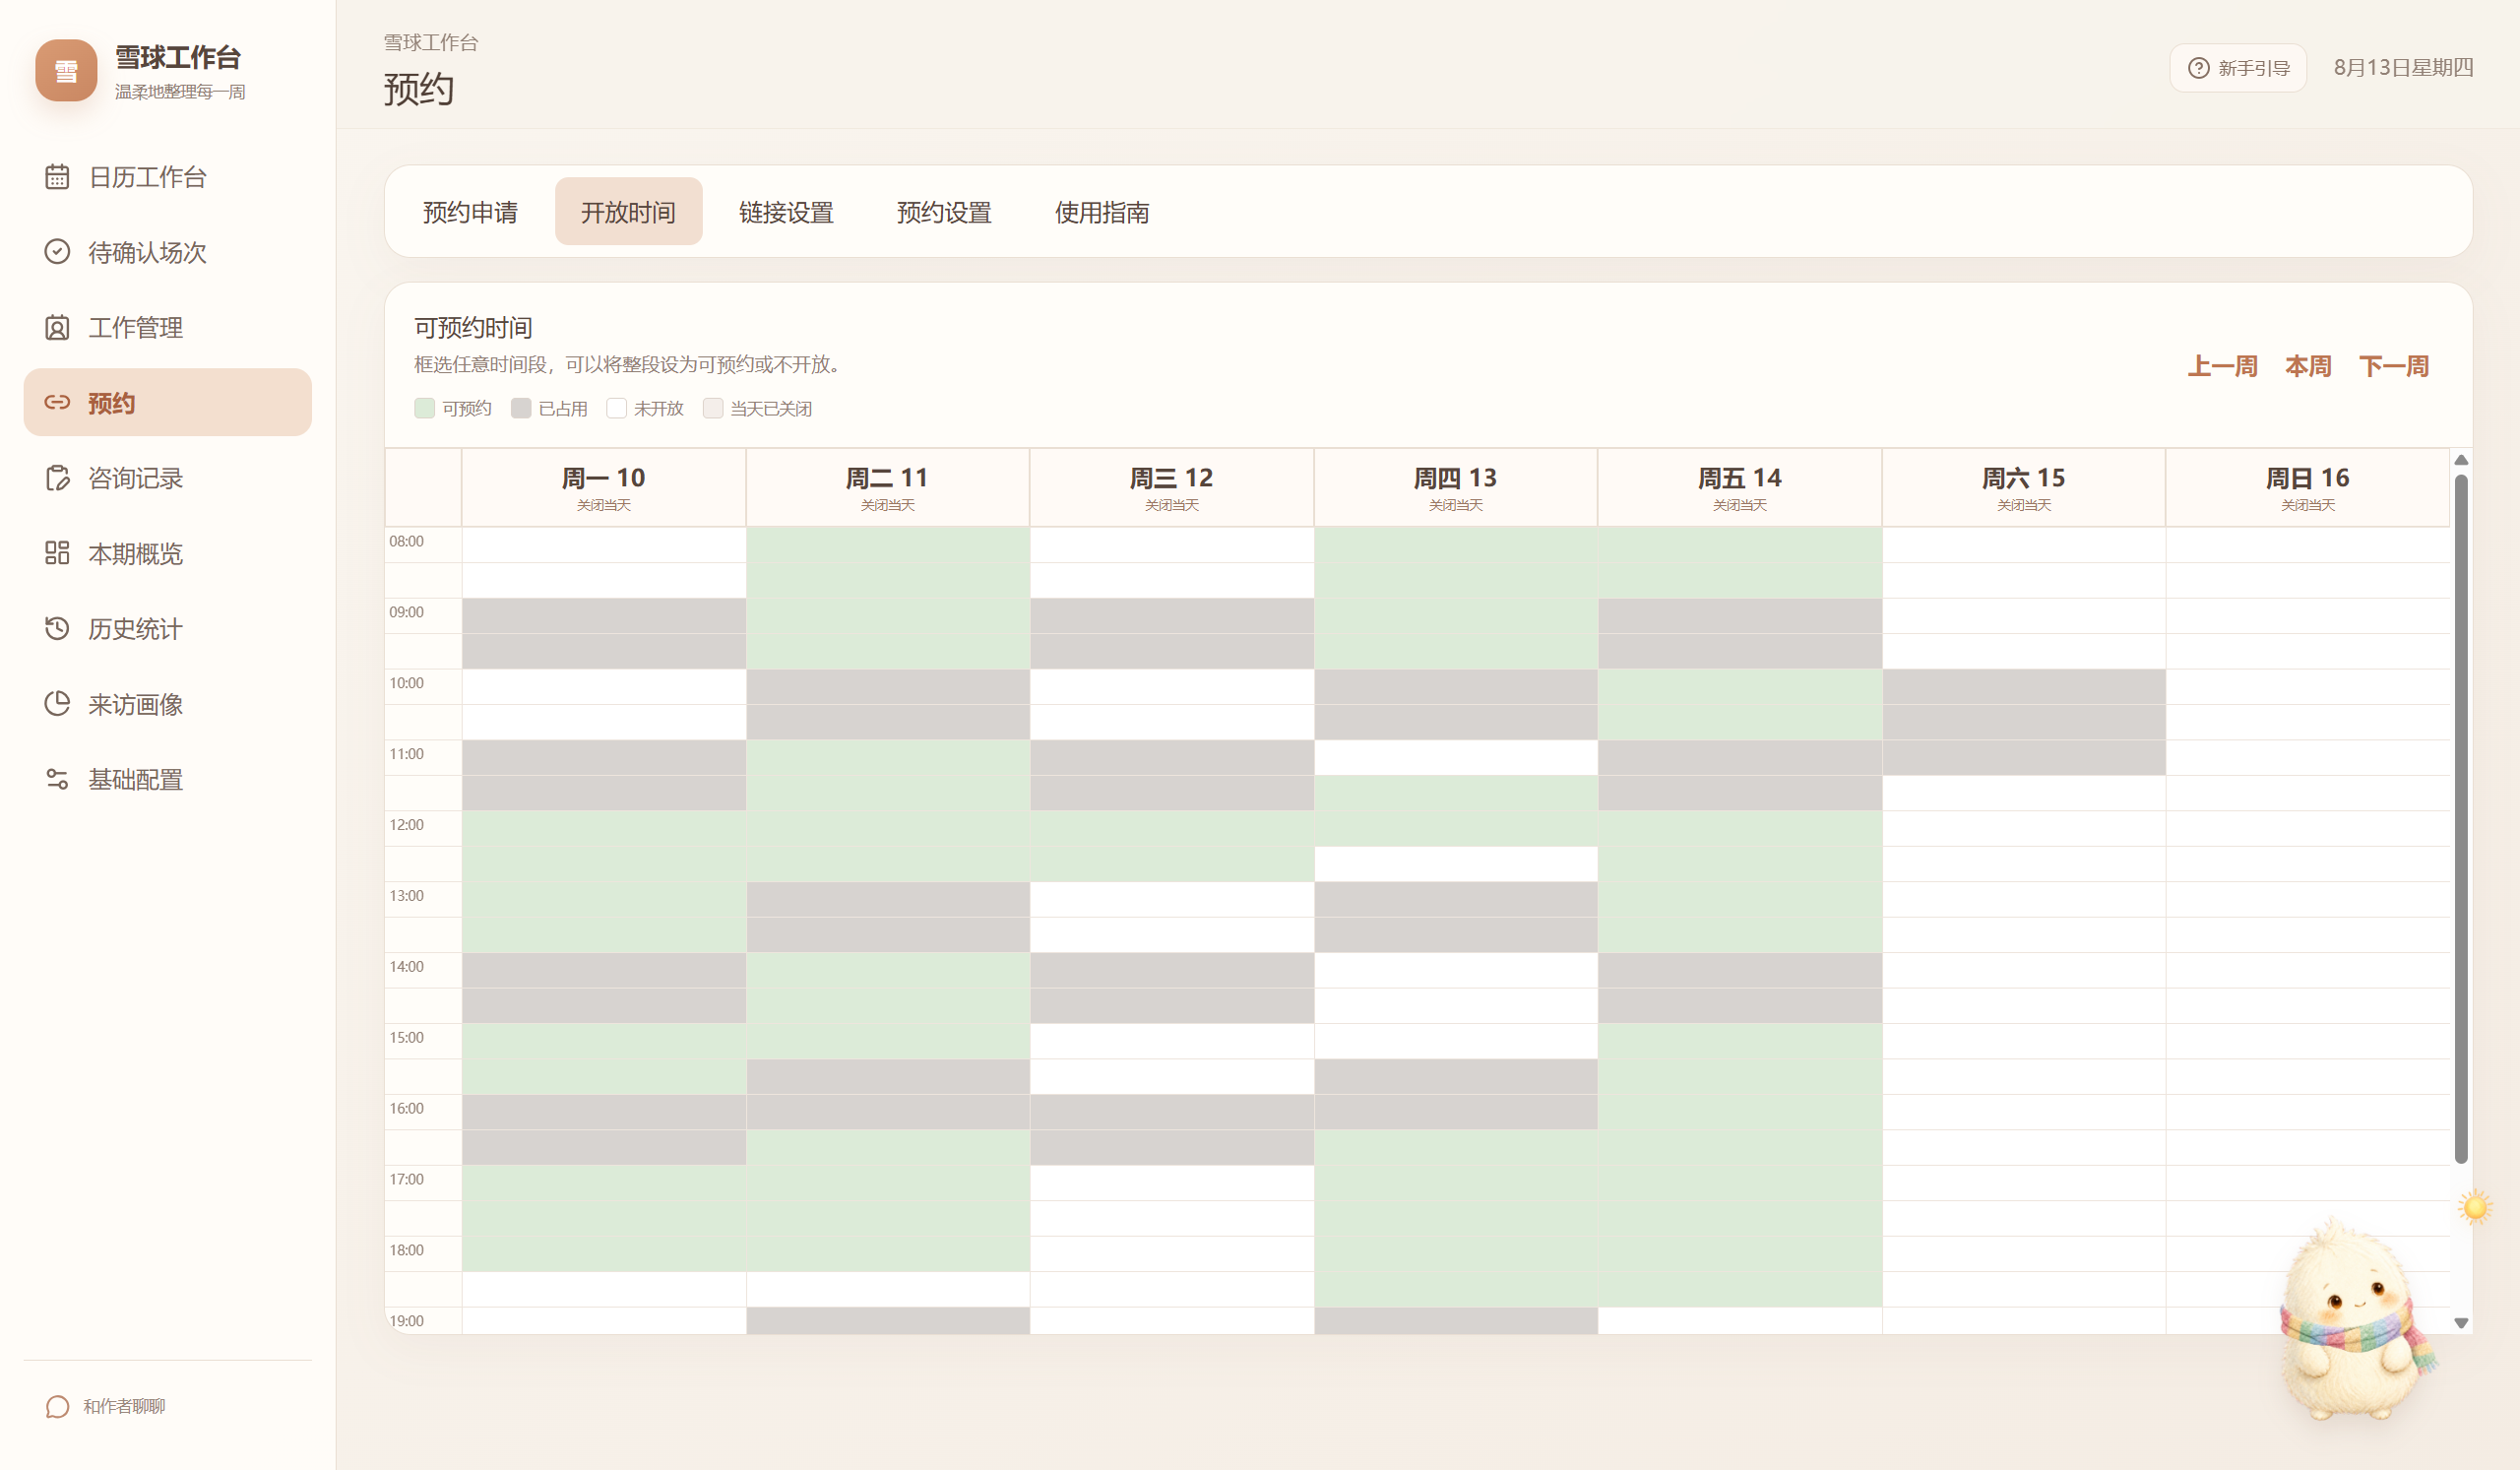Click the 周一 10 column header
Viewport: 2520px width, 1470px height.
tap(604, 488)
